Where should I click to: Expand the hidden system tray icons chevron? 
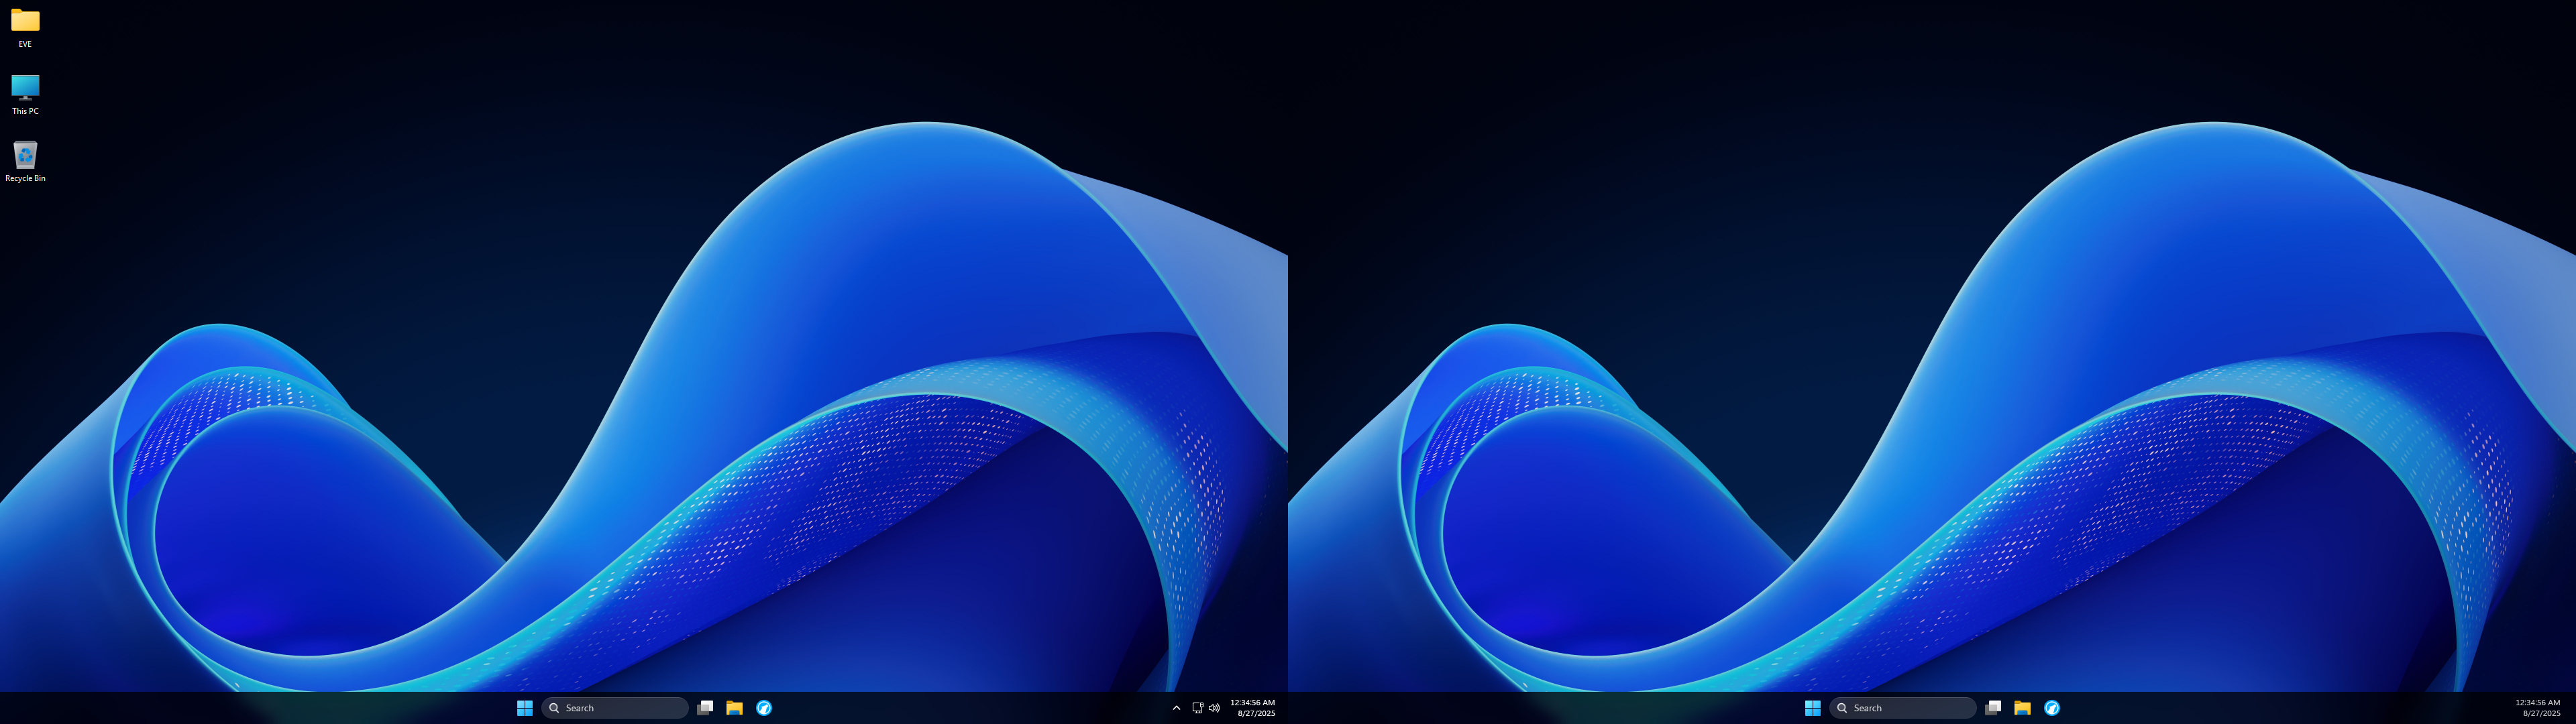(1176, 708)
